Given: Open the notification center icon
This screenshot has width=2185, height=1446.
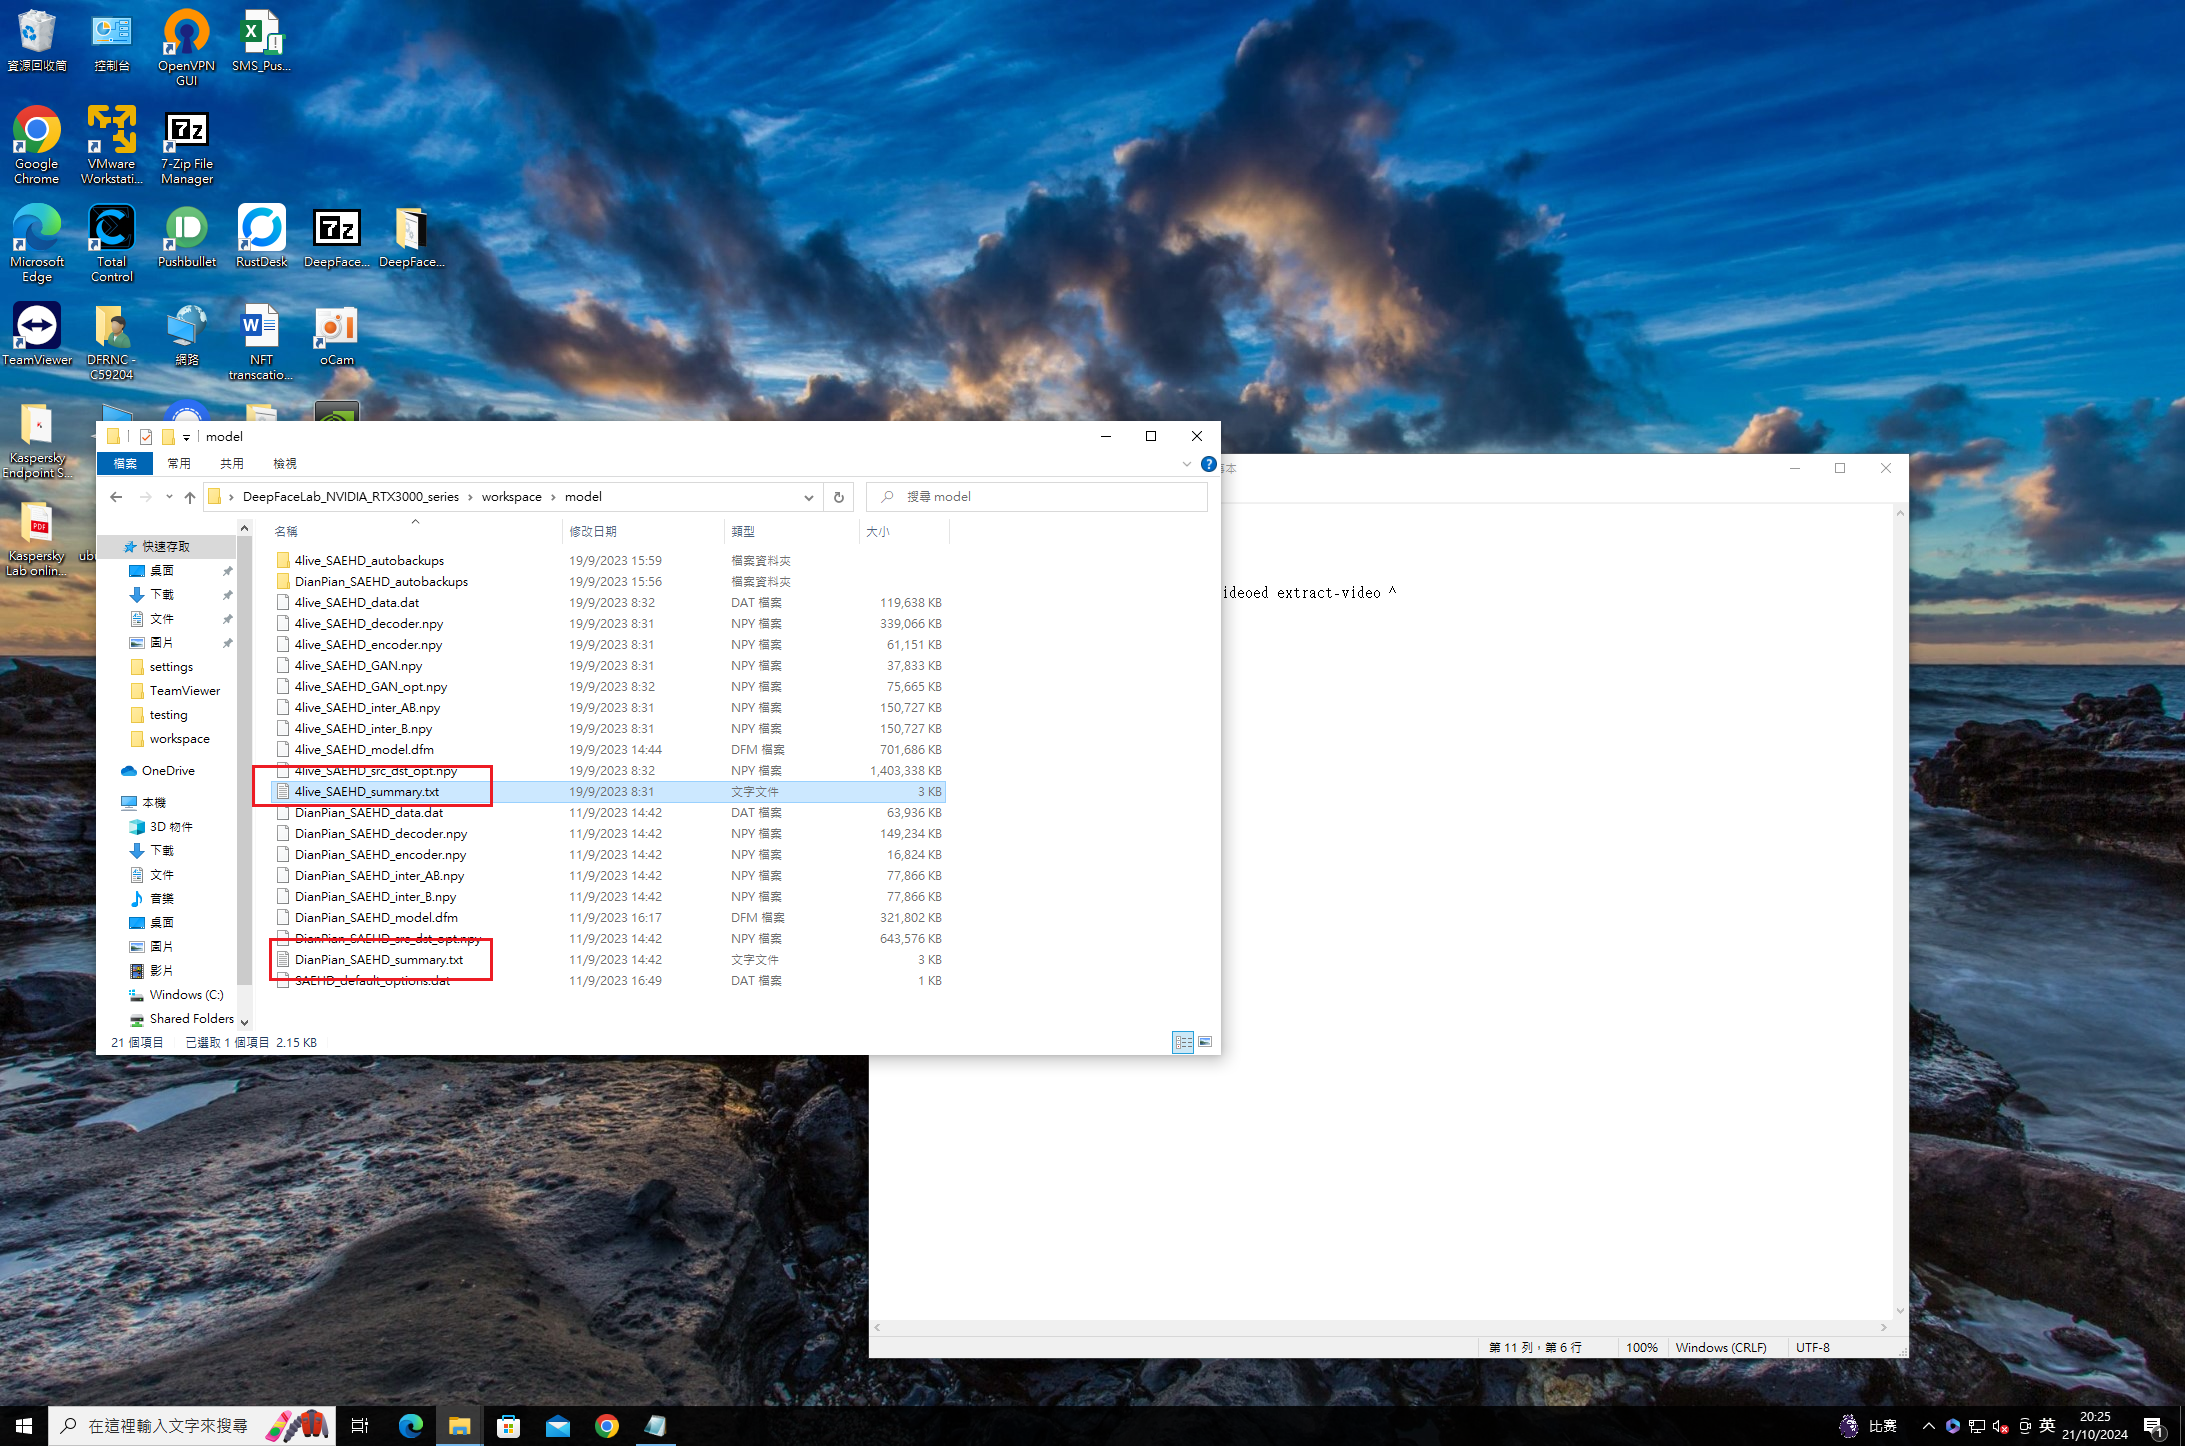Looking at the screenshot, I should click(x=2154, y=1426).
